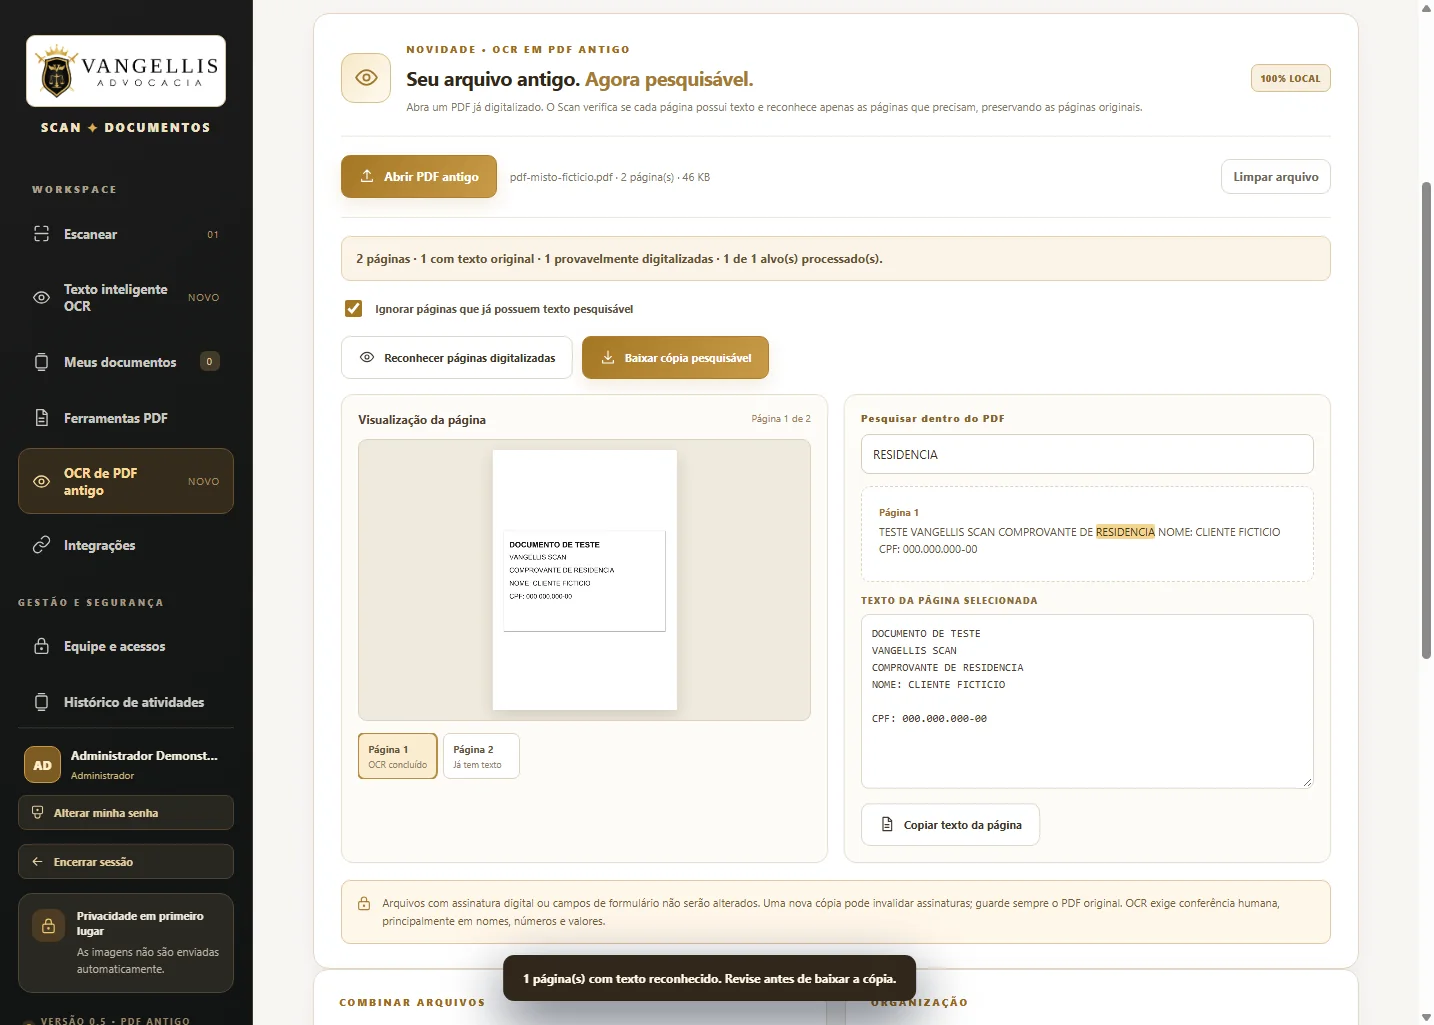View Histórico de atividades

(x=126, y=702)
